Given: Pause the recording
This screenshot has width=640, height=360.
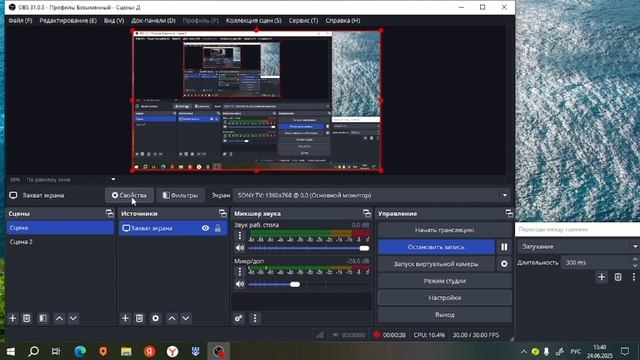Looking at the screenshot, I should (504, 247).
